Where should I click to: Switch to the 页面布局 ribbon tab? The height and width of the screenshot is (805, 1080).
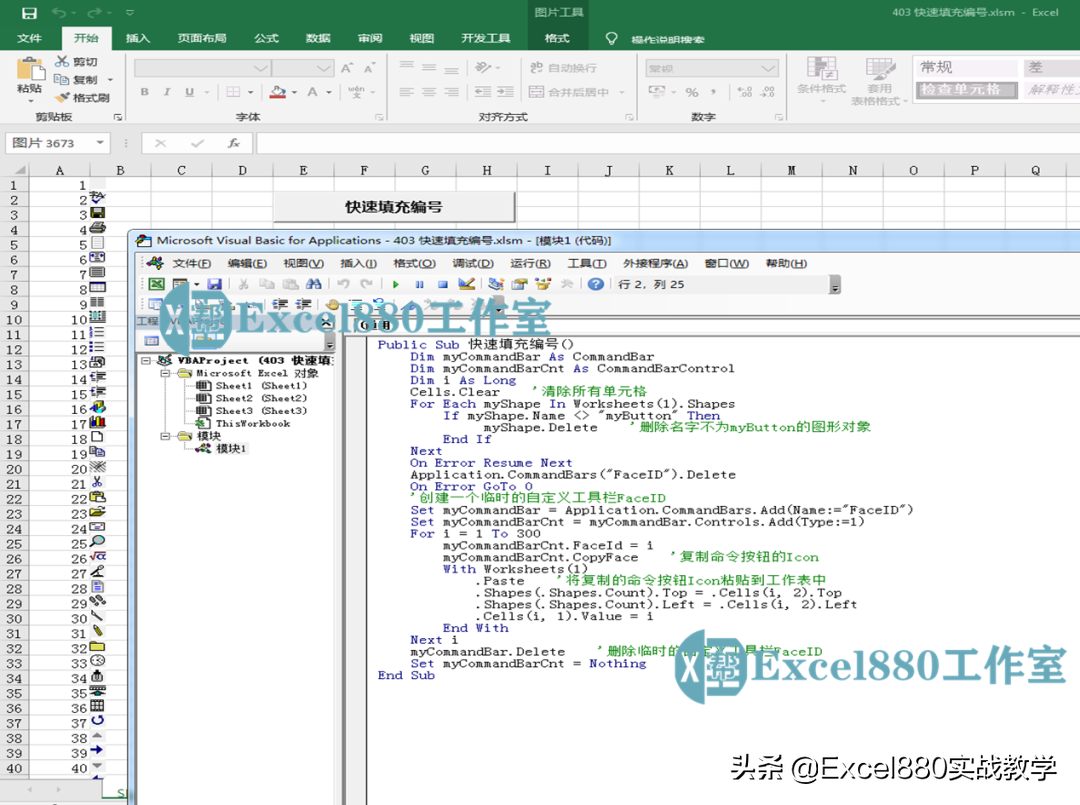click(202, 38)
